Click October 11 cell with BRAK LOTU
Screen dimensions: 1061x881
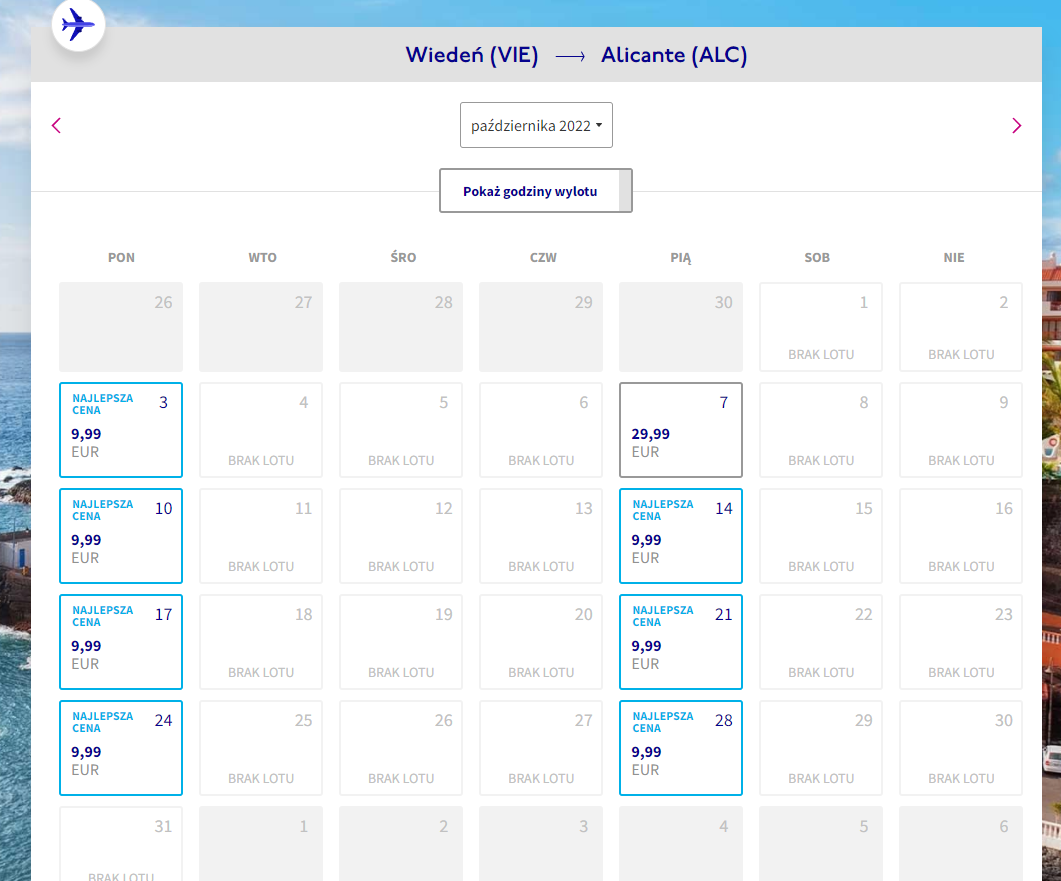[x=261, y=536]
